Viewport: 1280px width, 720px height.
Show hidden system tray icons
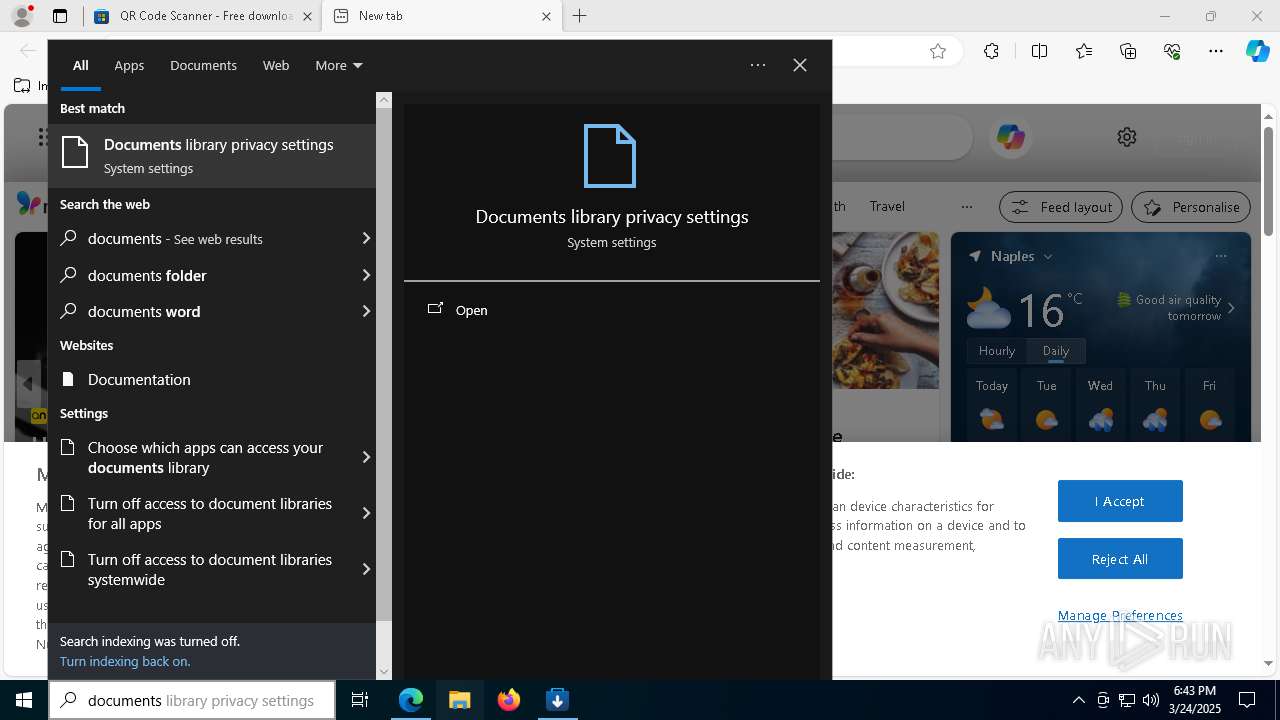[1078, 700]
